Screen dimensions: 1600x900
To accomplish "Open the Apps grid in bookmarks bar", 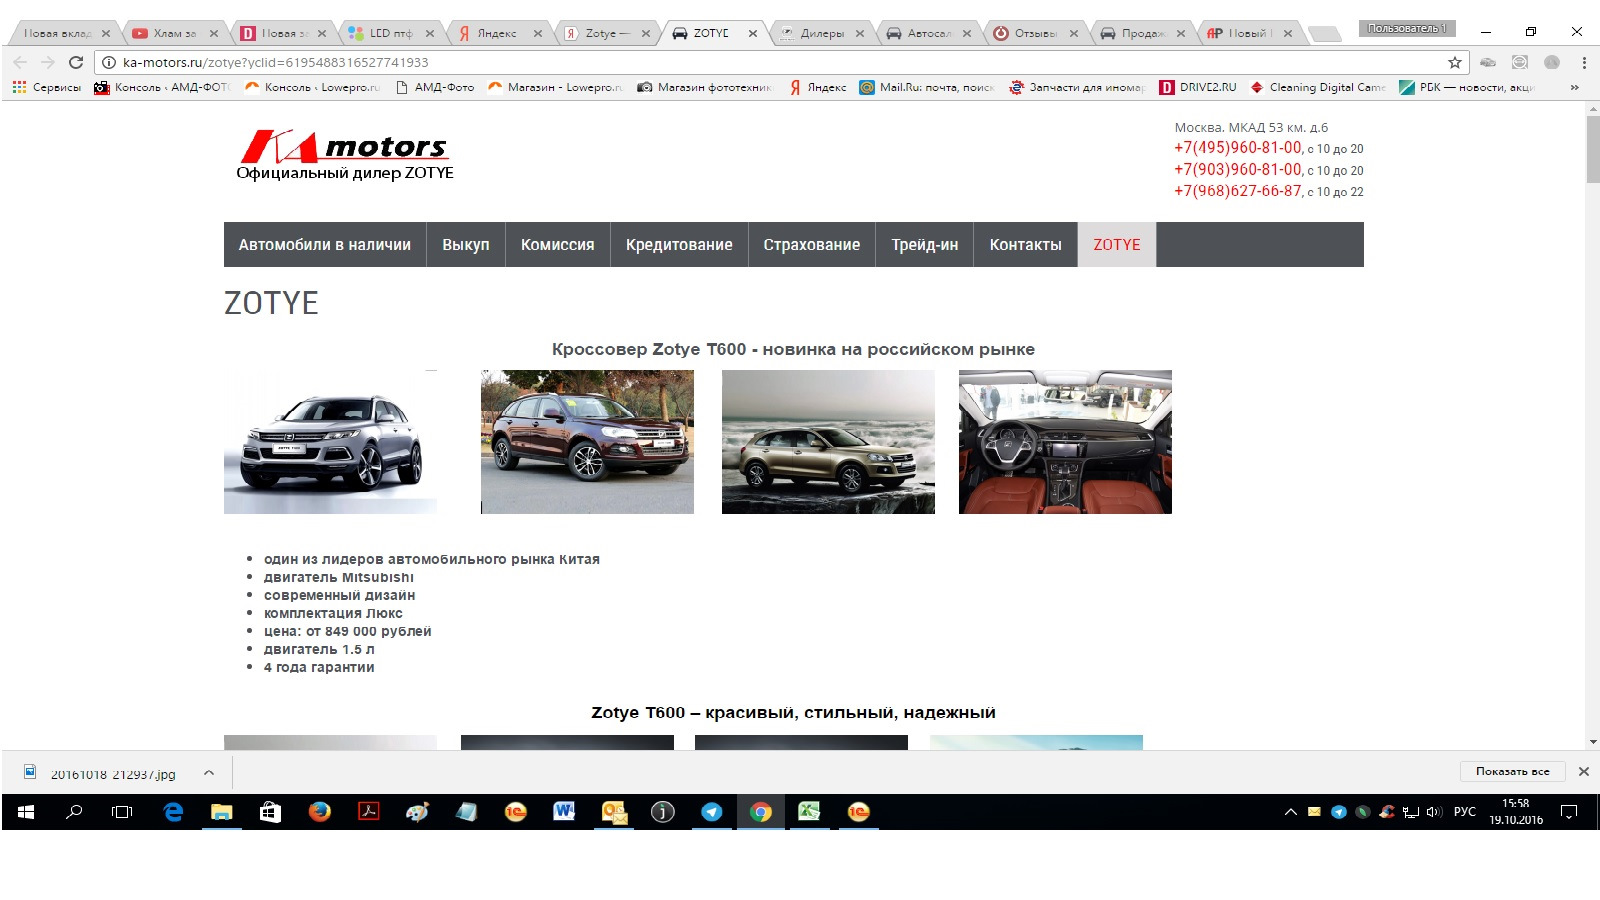I will coord(19,87).
